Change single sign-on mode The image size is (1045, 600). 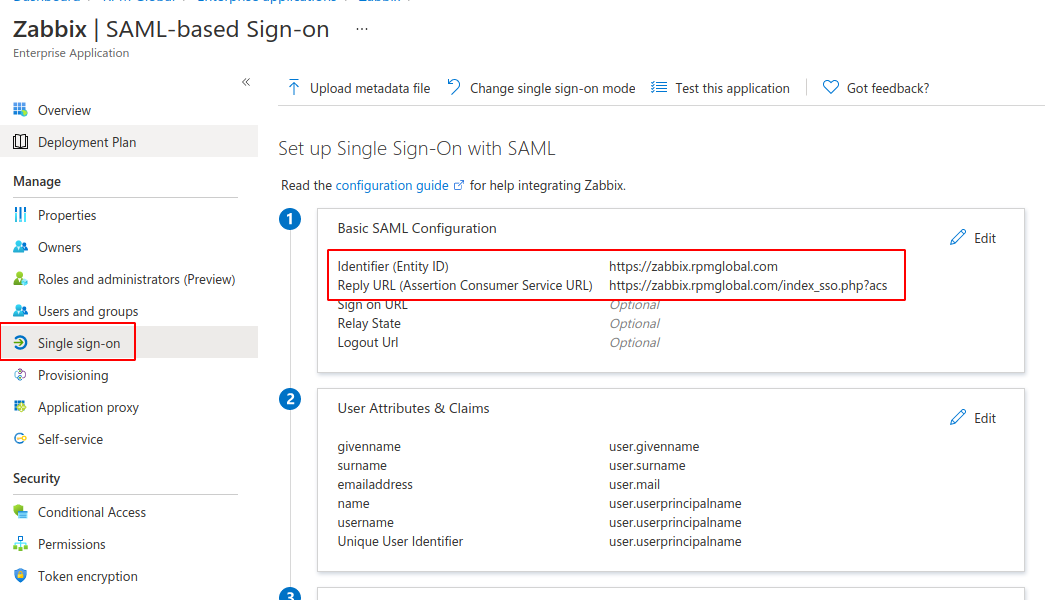coord(541,88)
